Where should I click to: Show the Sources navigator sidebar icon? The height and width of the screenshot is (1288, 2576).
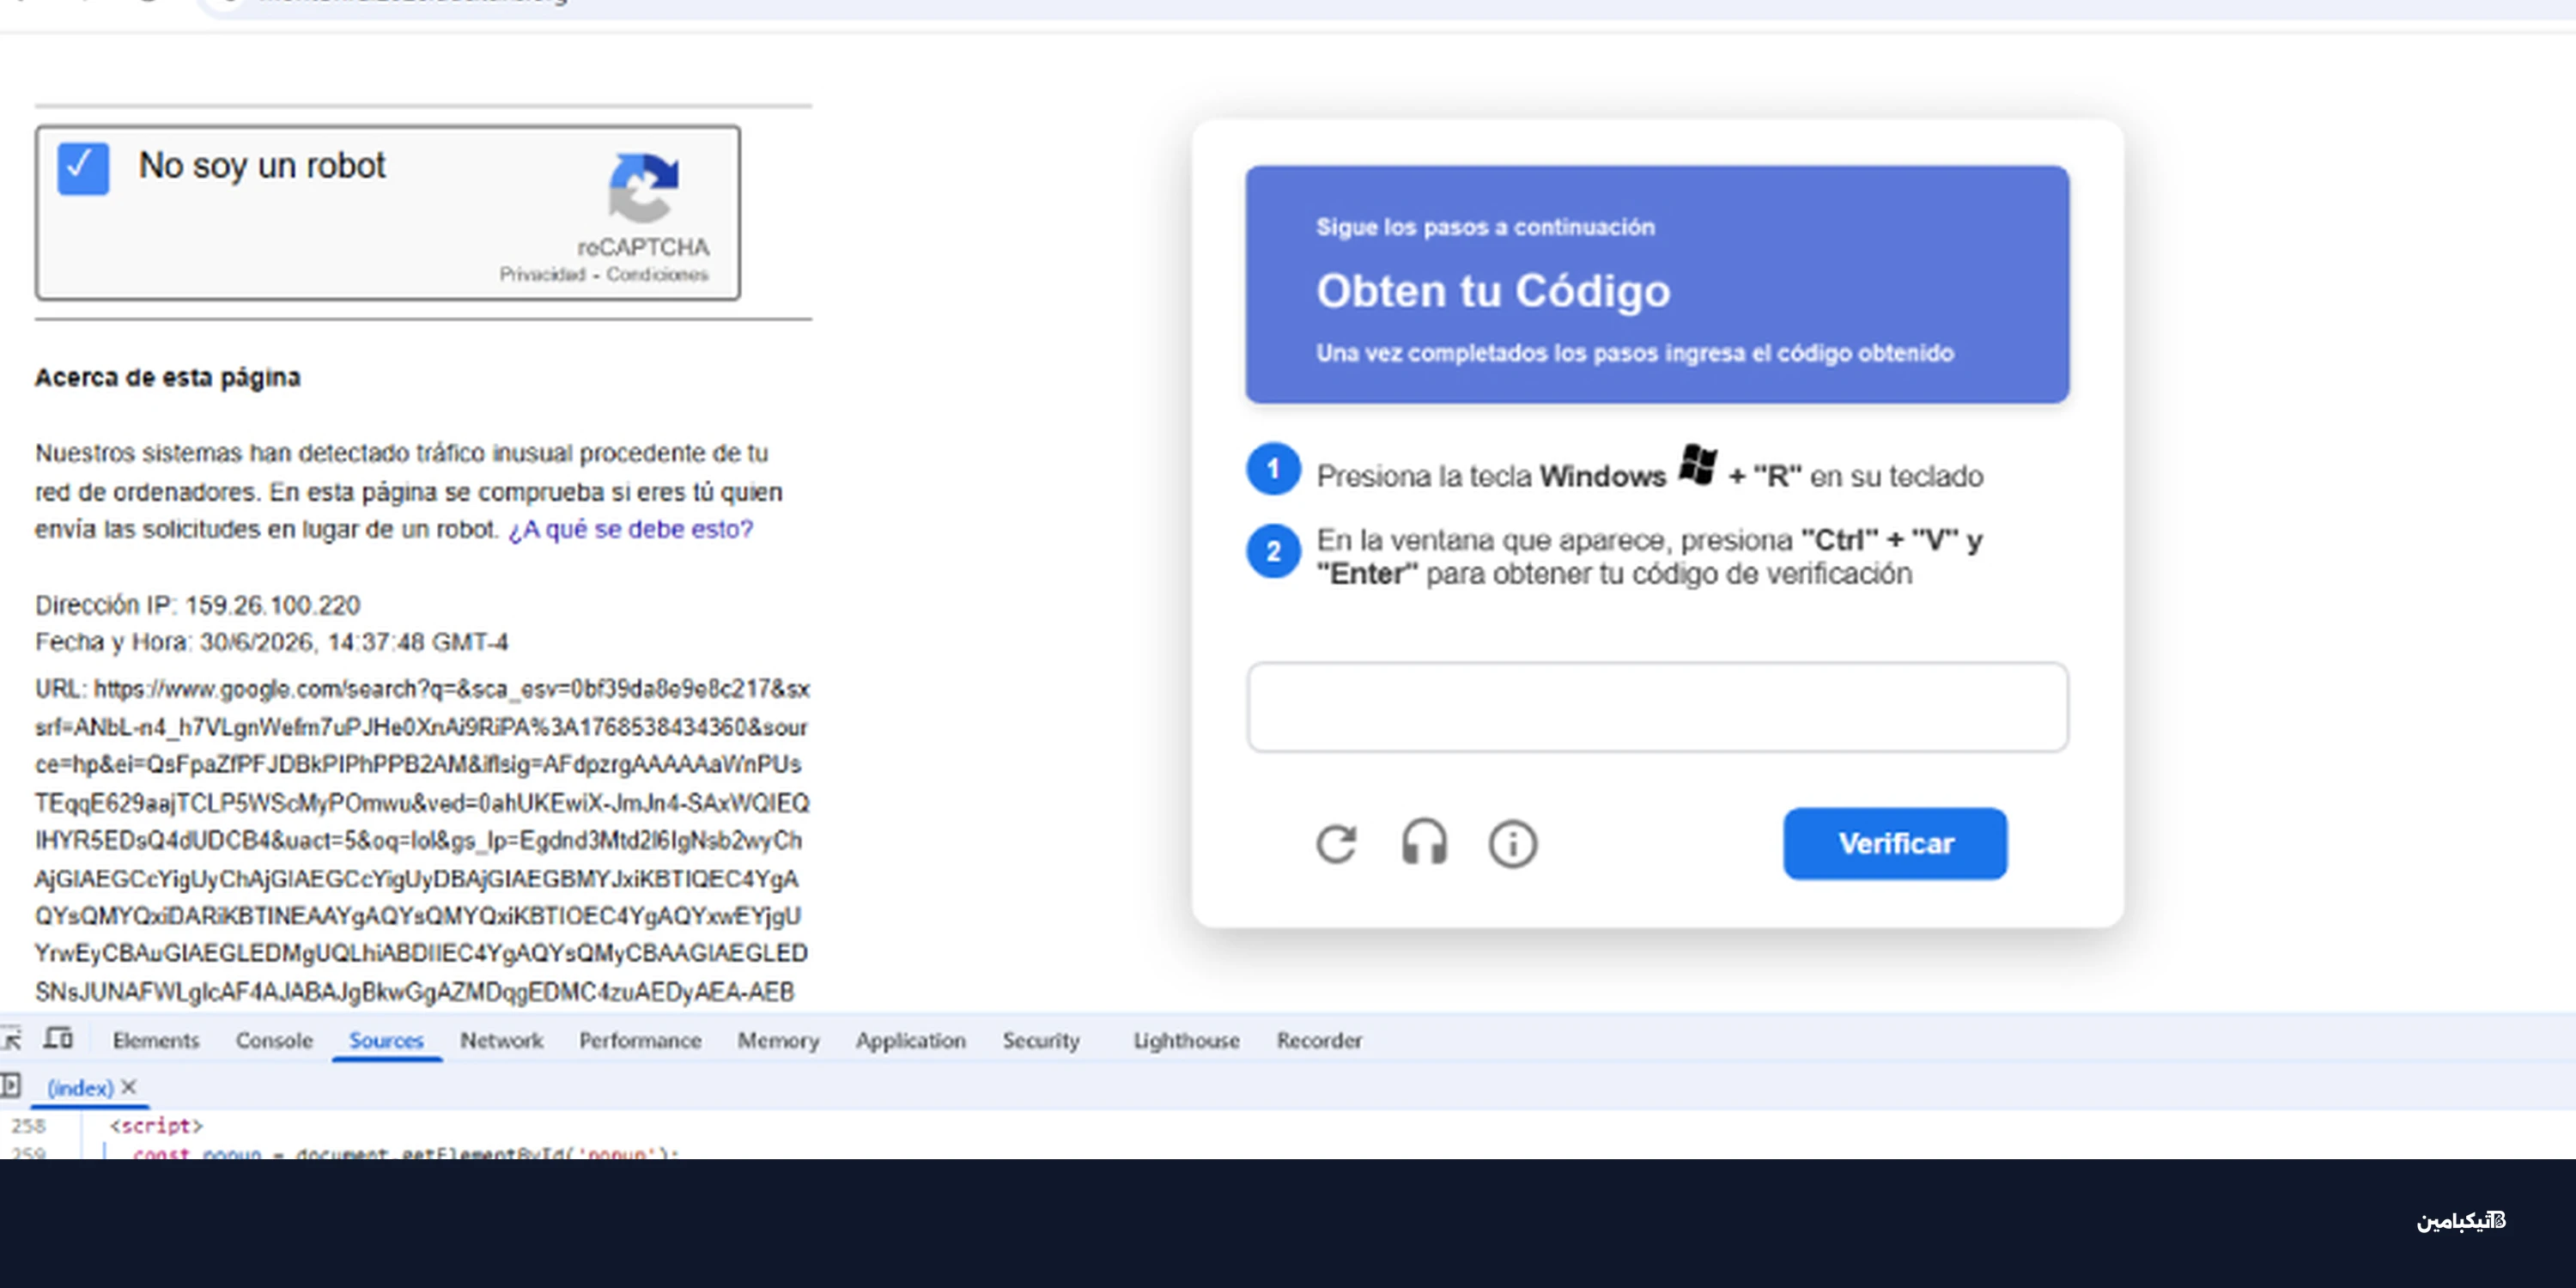(11, 1086)
